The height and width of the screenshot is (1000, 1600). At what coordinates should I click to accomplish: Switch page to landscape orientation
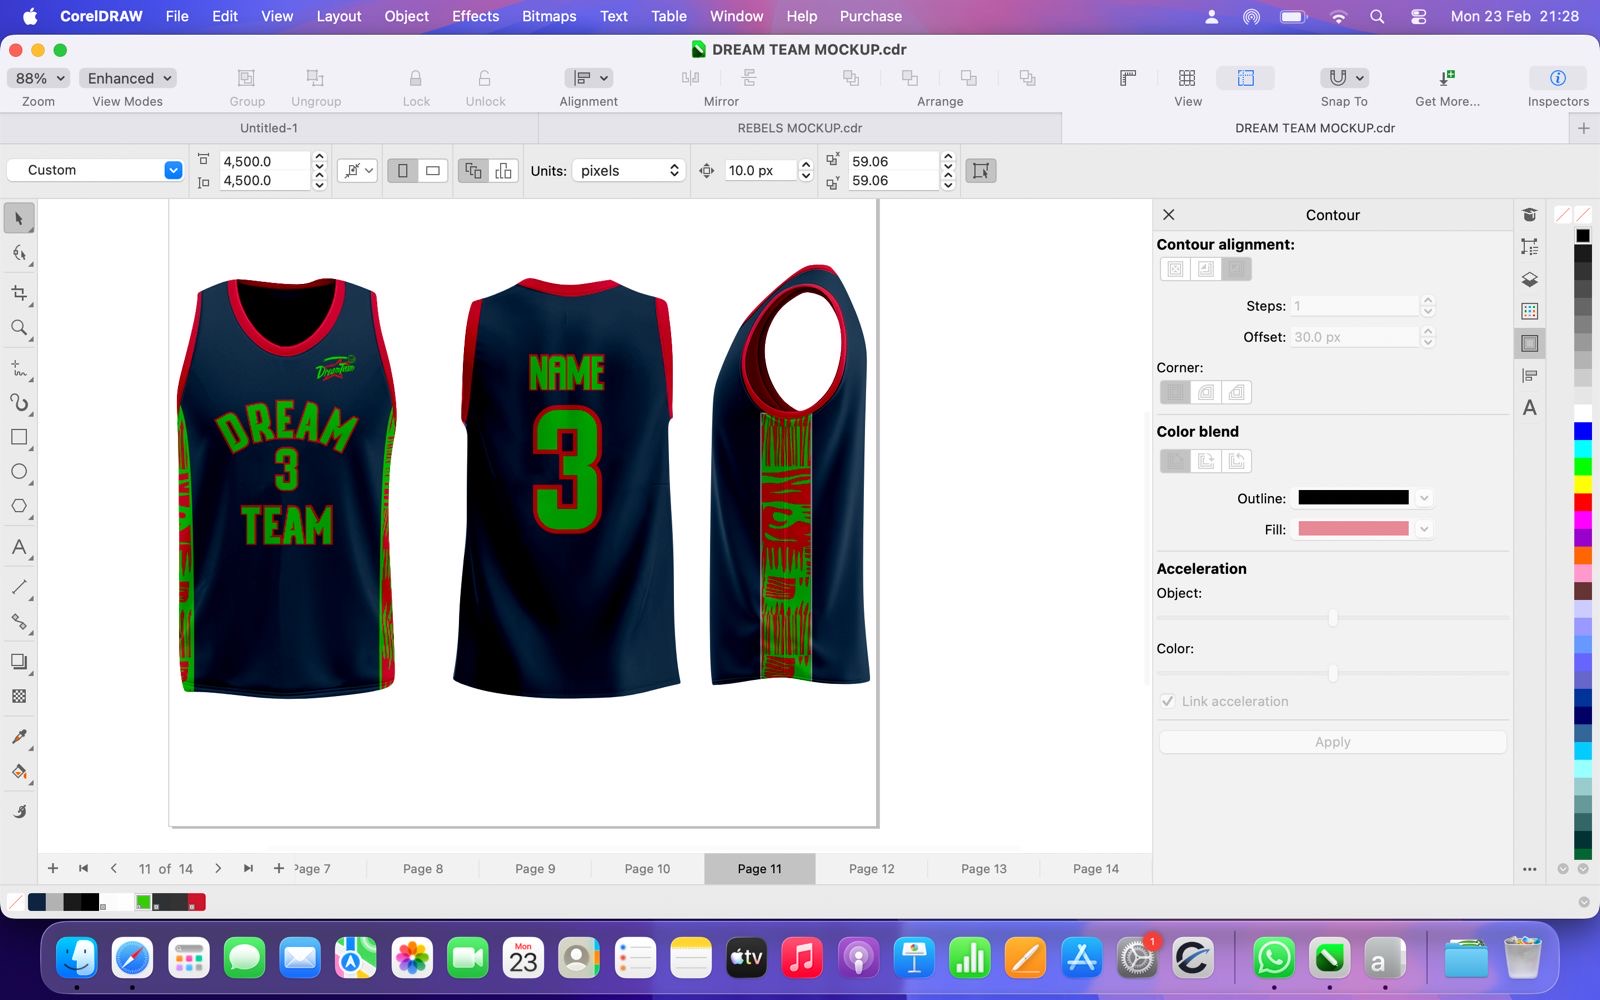click(x=433, y=171)
